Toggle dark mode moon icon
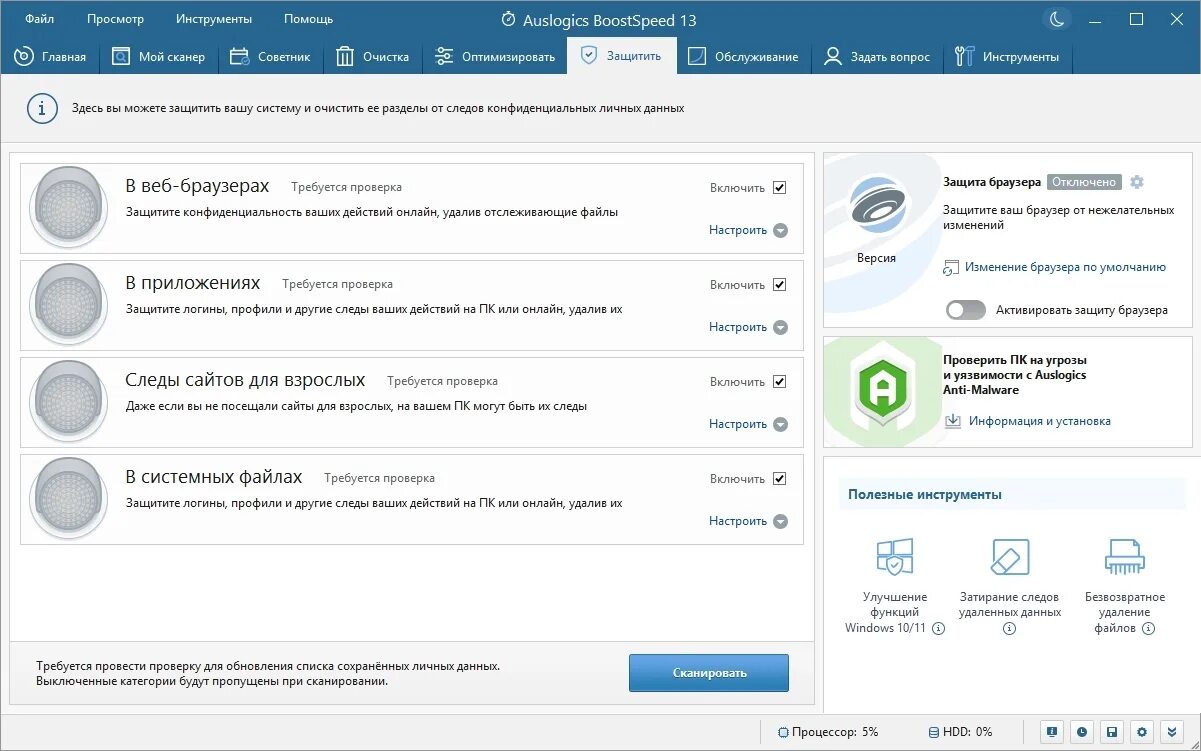1201x751 pixels. coord(1058,19)
